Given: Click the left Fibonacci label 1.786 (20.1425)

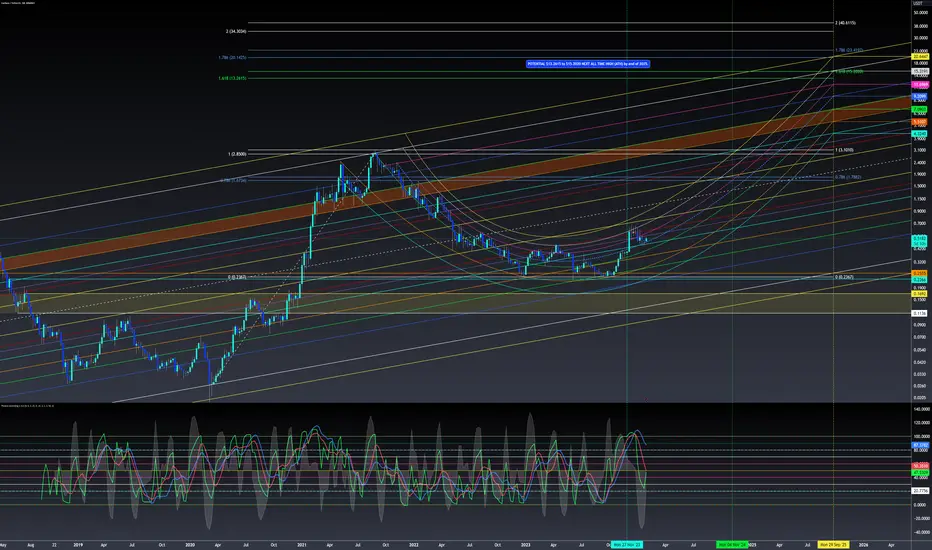Looking at the screenshot, I should click(x=232, y=58).
